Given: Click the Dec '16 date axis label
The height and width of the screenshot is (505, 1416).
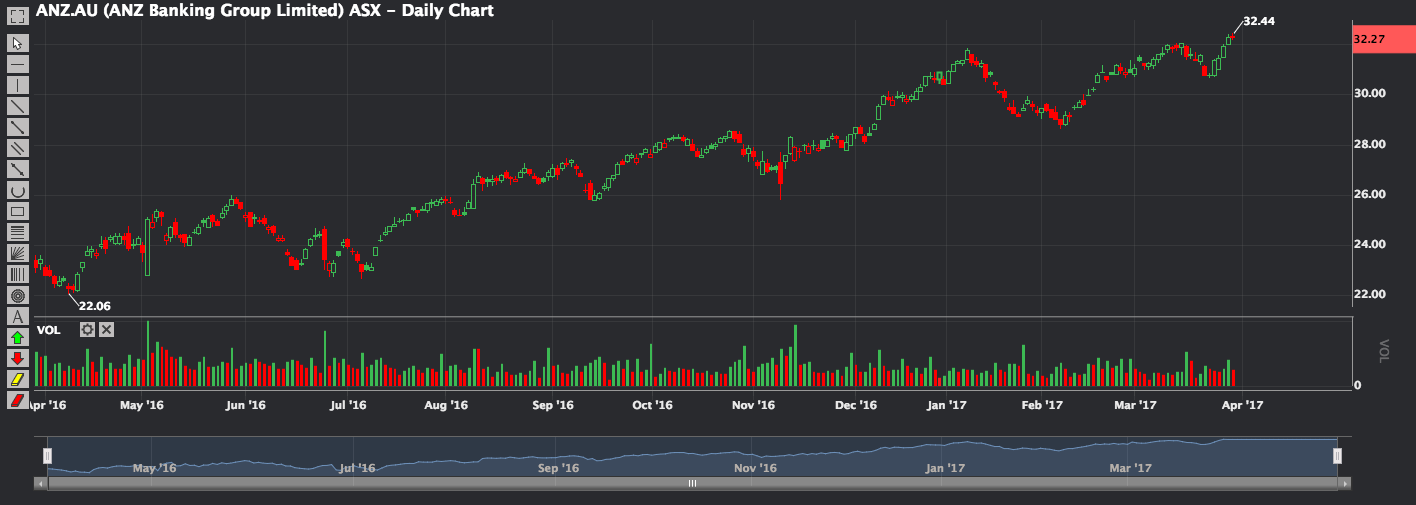Looking at the screenshot, I should coord(855,405).
